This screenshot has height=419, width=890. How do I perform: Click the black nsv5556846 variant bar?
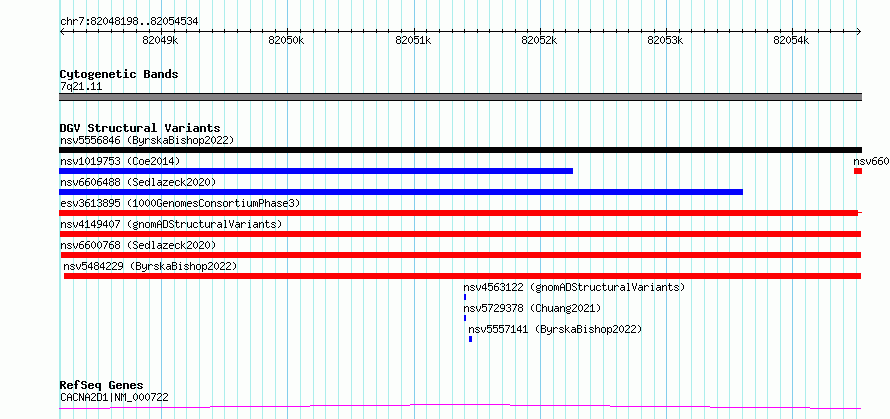(460, 150)
